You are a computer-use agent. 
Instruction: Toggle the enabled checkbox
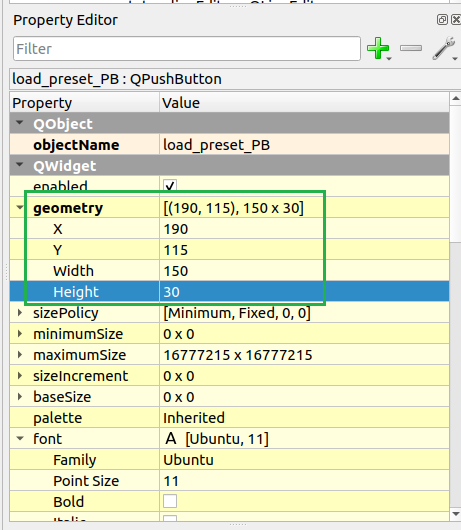pyautogui.click(x=170, y=186)
